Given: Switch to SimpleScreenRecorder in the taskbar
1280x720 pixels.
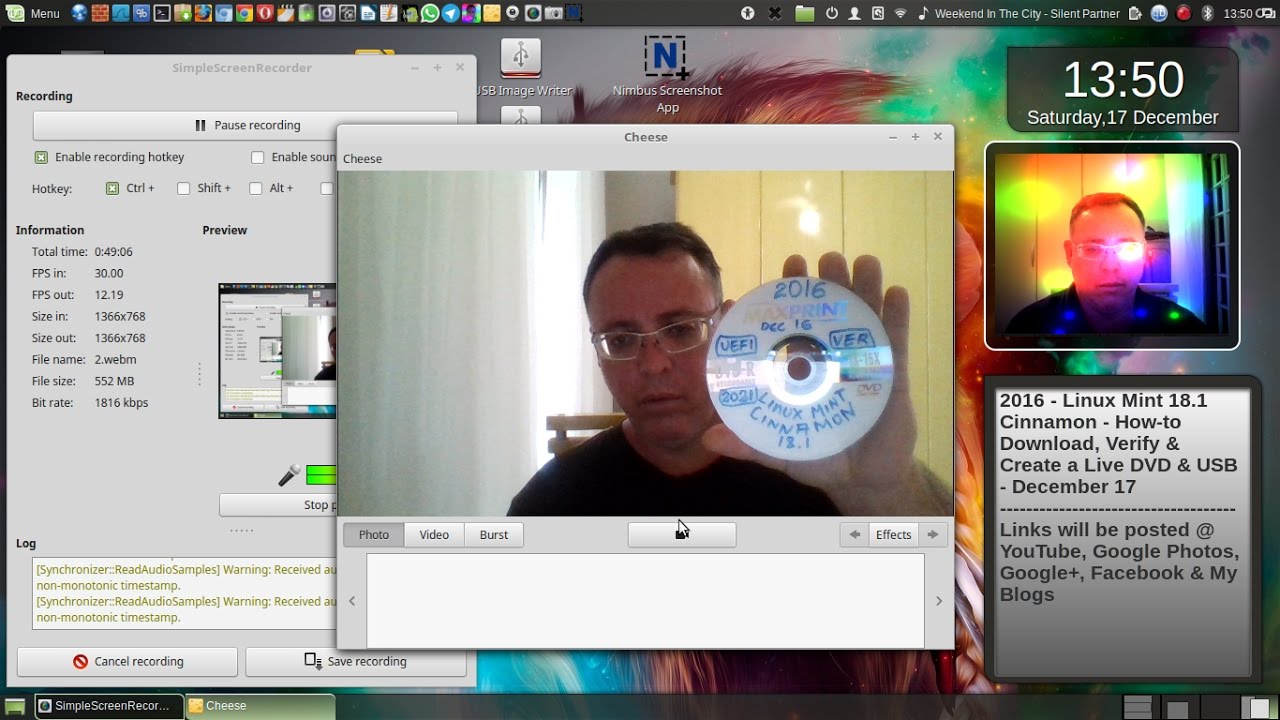Looking at the screenshot, I should tap(109, 706).
